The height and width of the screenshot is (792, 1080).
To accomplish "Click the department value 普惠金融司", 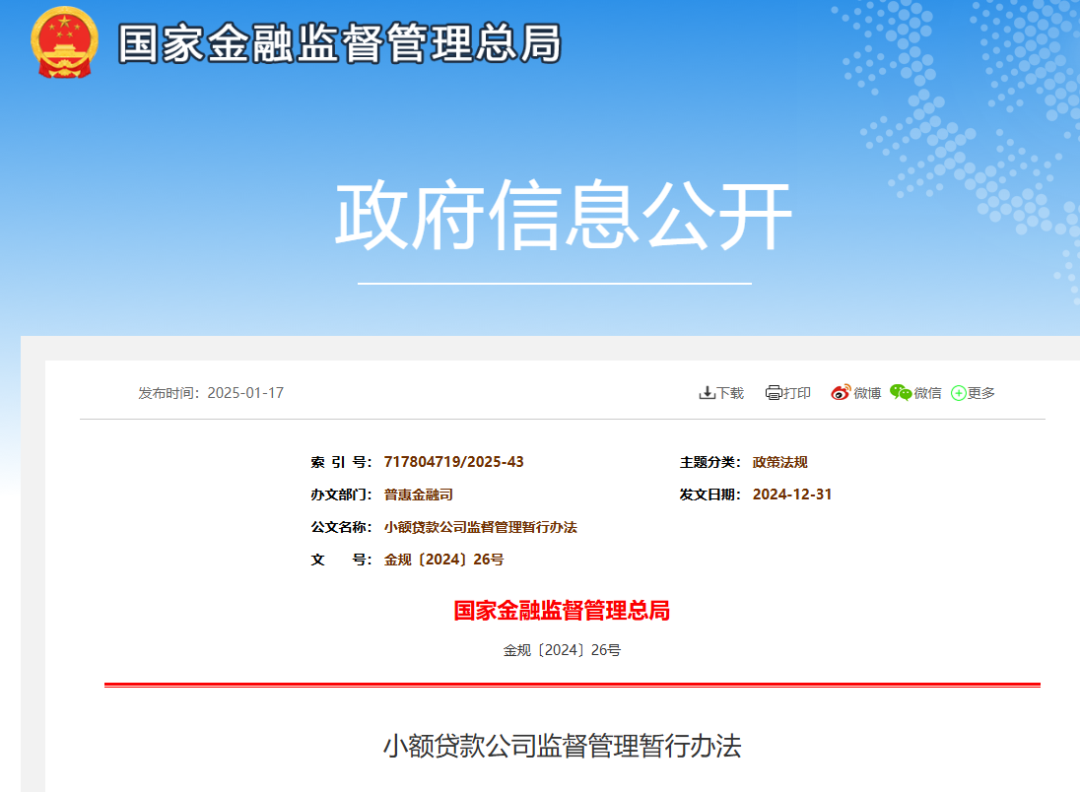I will click(418, 494).
